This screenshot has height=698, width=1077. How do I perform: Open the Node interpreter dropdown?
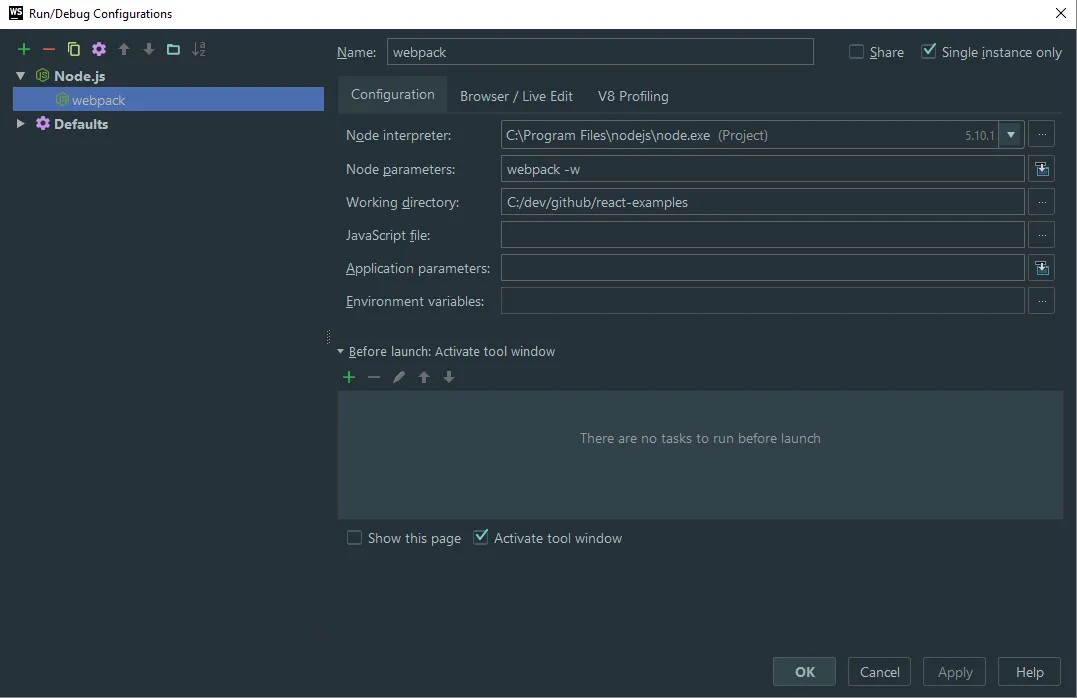(1012, 135)
